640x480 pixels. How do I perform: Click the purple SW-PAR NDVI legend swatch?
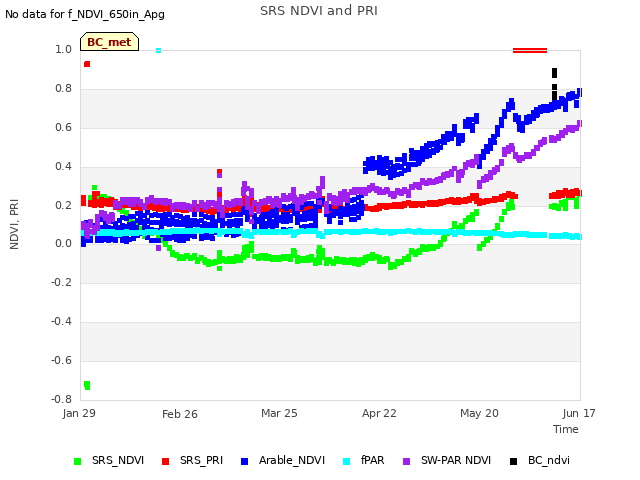[x=407, y=461]
